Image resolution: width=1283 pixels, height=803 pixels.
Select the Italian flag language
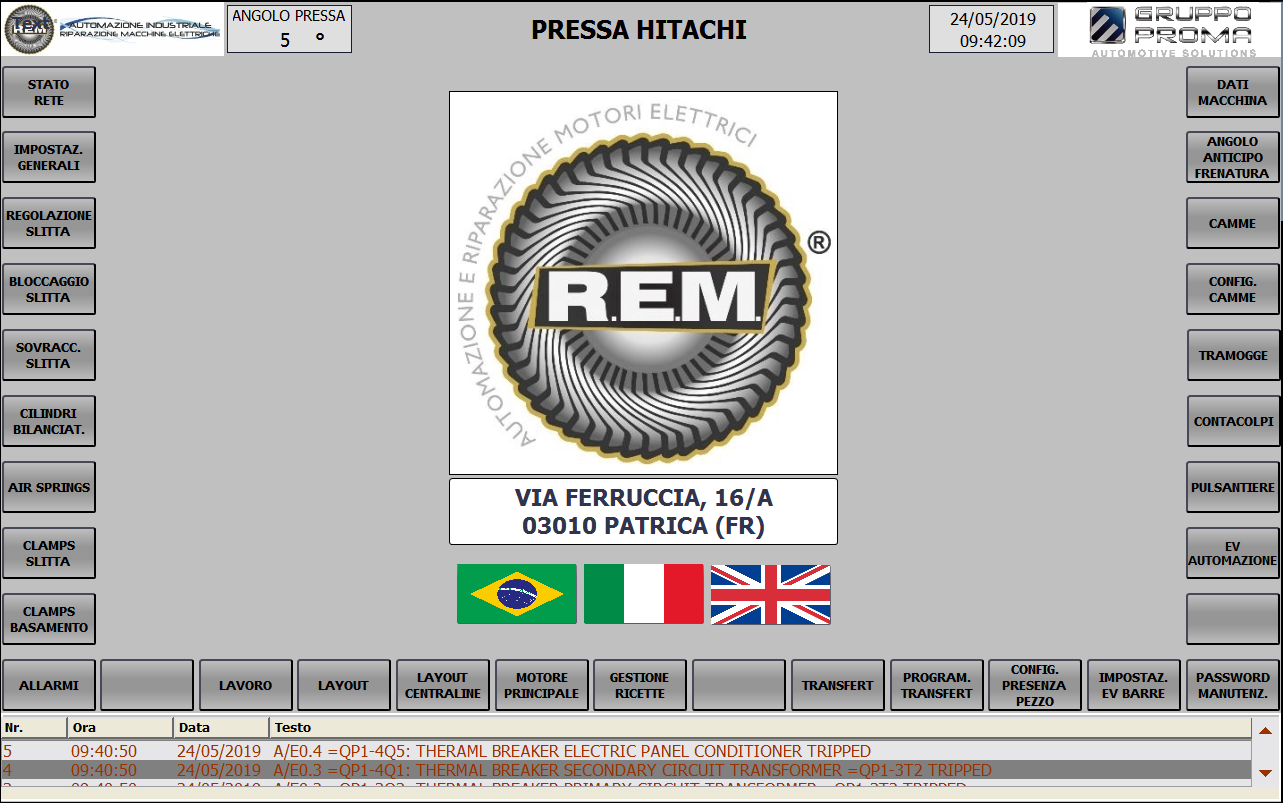pos(643,594)
